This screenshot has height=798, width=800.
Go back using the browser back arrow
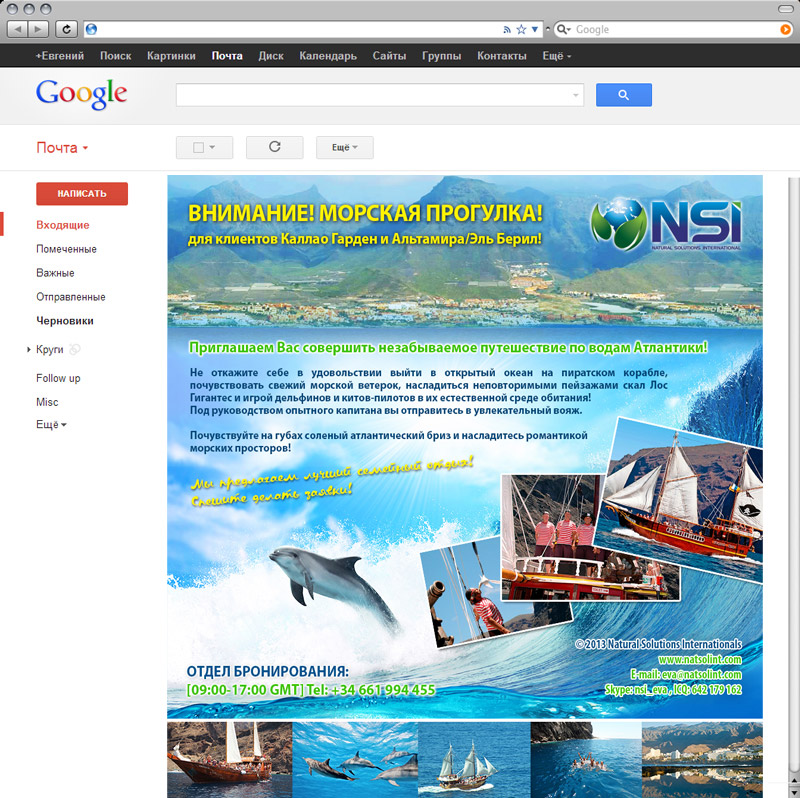pos(18,29)
